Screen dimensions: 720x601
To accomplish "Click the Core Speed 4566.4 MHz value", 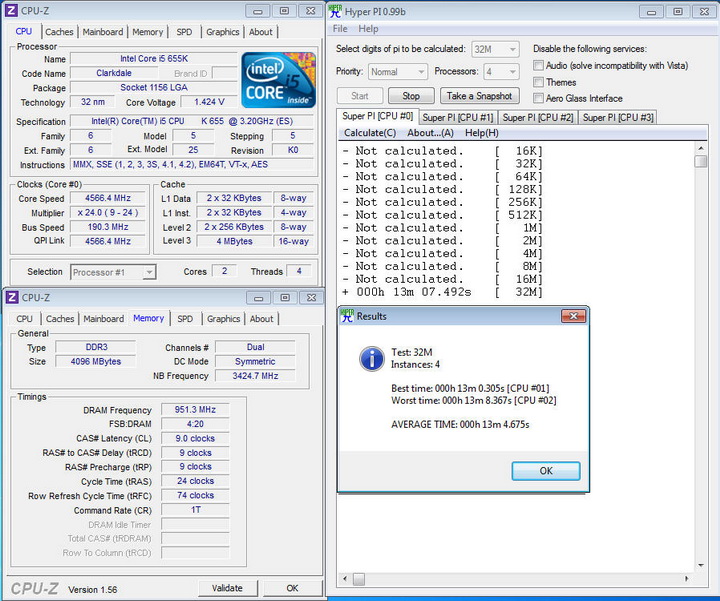I will tap(108, 198).
